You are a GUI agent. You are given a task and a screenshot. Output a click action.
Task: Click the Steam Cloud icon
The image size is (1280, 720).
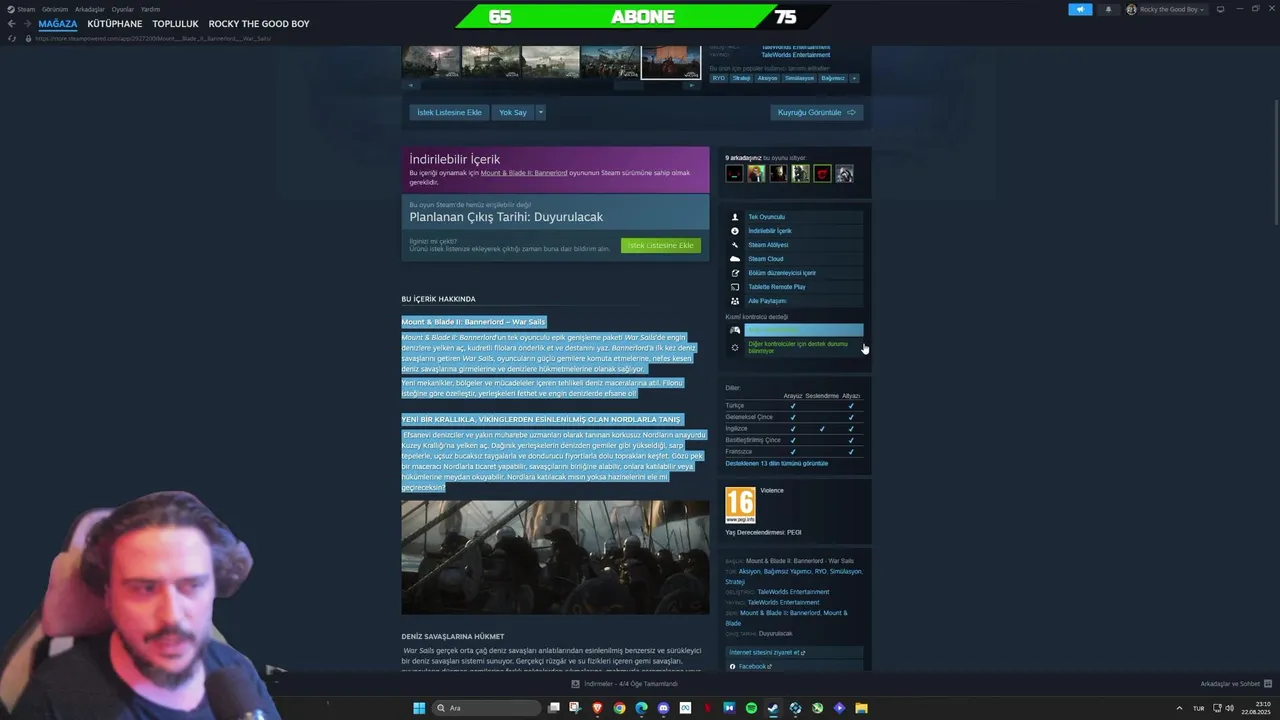[x=735, y=259]
